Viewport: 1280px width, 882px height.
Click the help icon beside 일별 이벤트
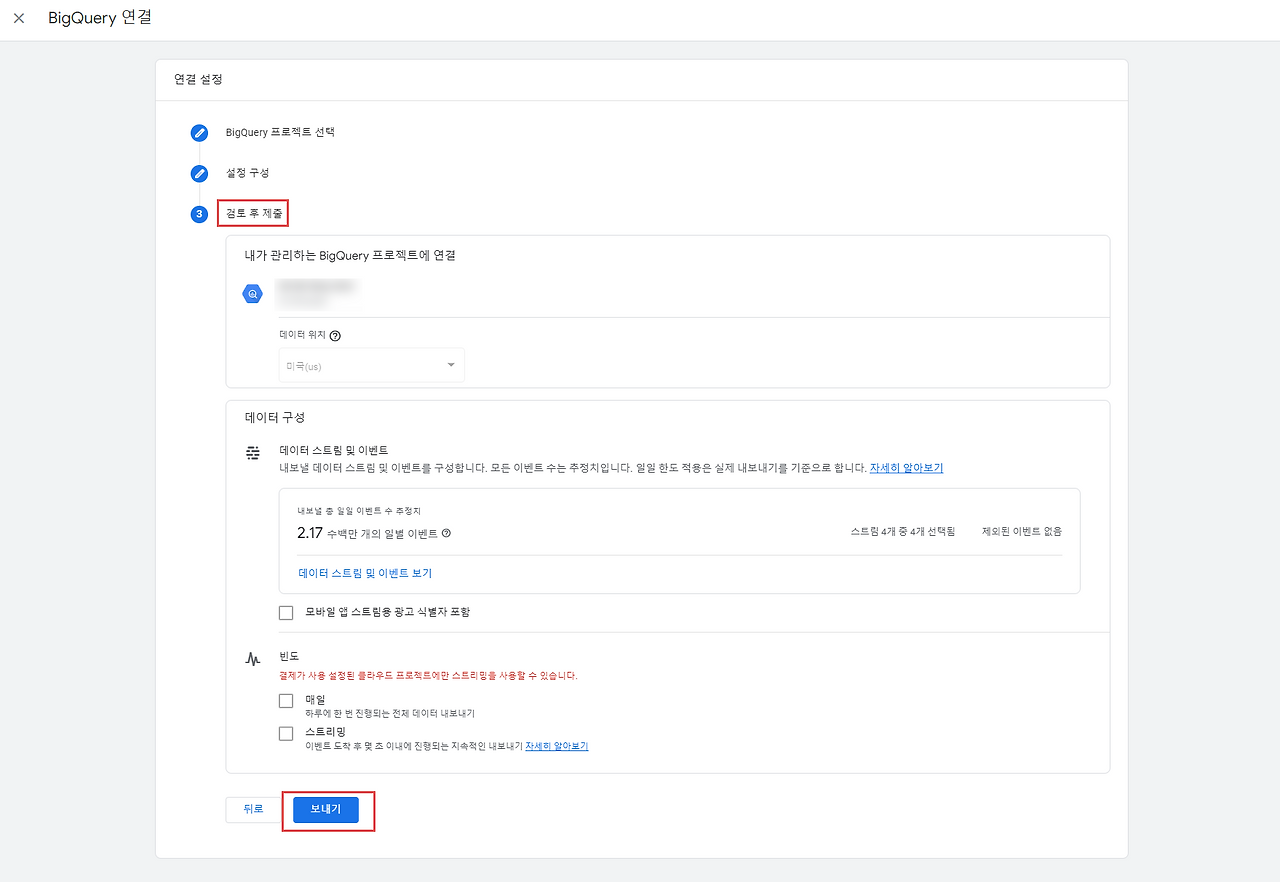pyautogui.click(x=446, y=533)
